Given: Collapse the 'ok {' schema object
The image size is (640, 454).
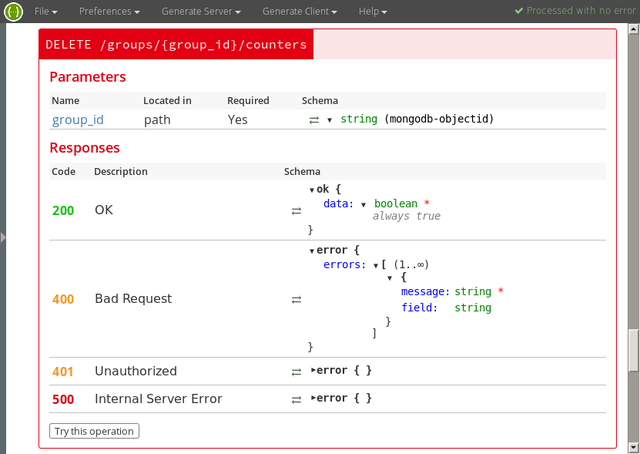Looking at the screenshot, I should [312, 190].
